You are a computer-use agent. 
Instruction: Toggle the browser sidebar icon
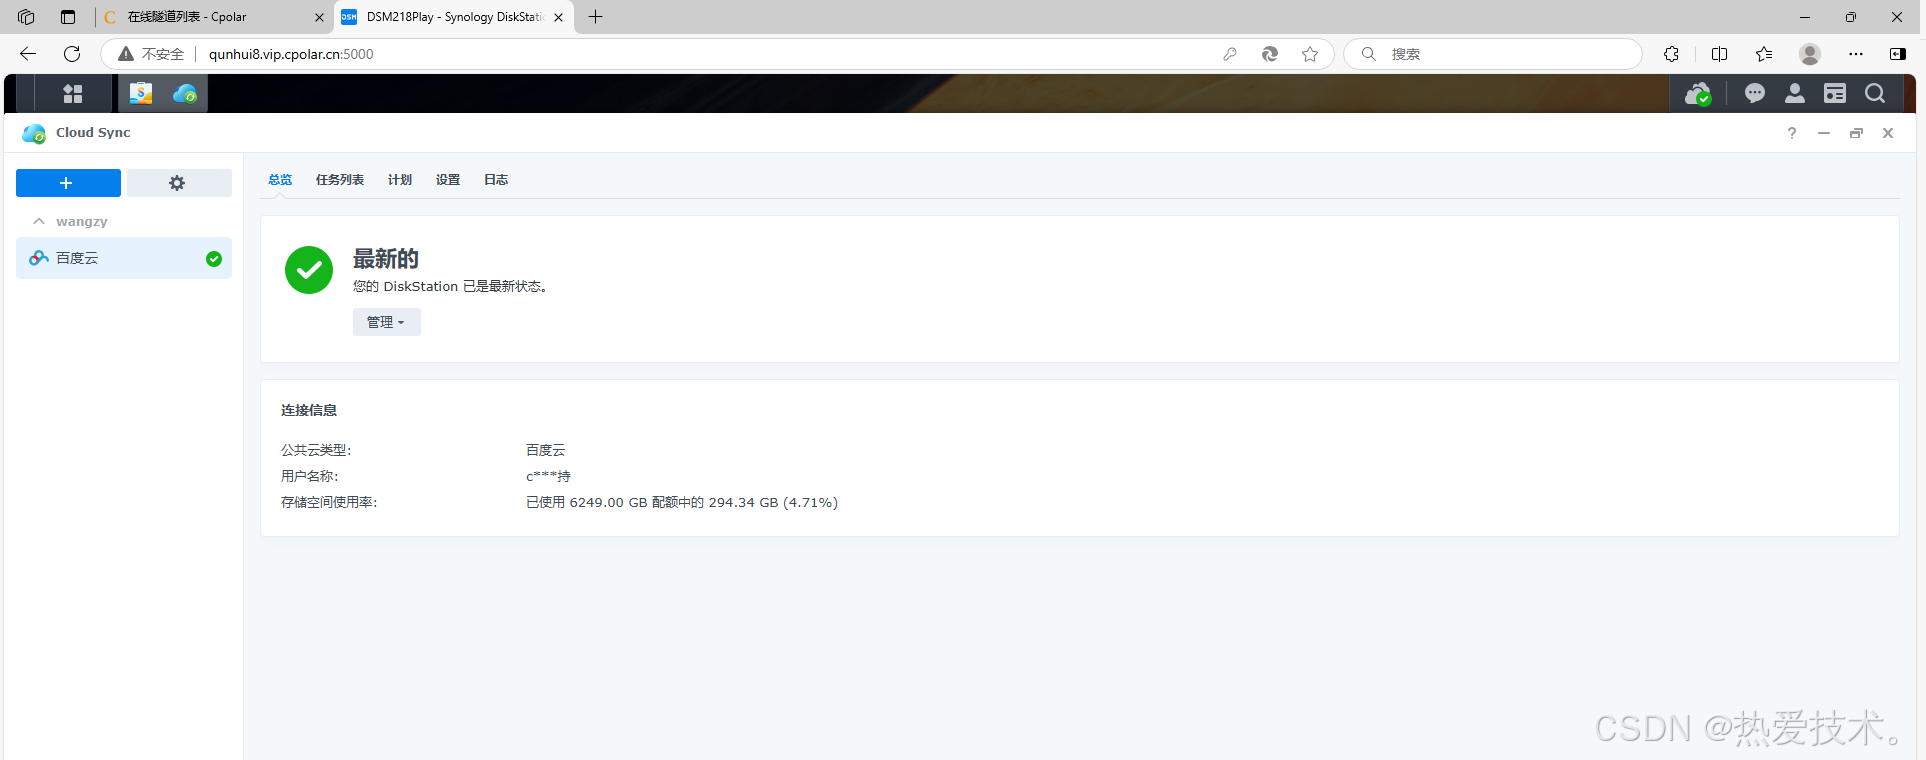1898,54
